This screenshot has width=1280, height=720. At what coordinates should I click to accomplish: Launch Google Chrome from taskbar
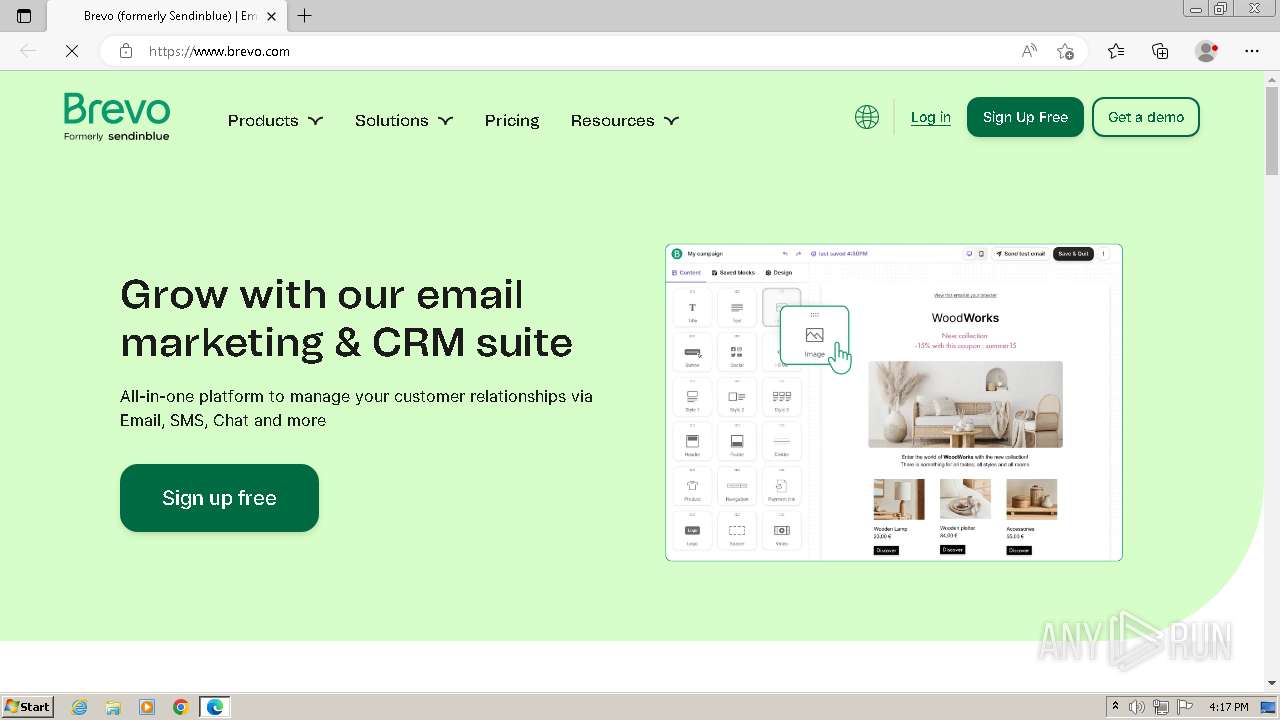coord(181,707)
